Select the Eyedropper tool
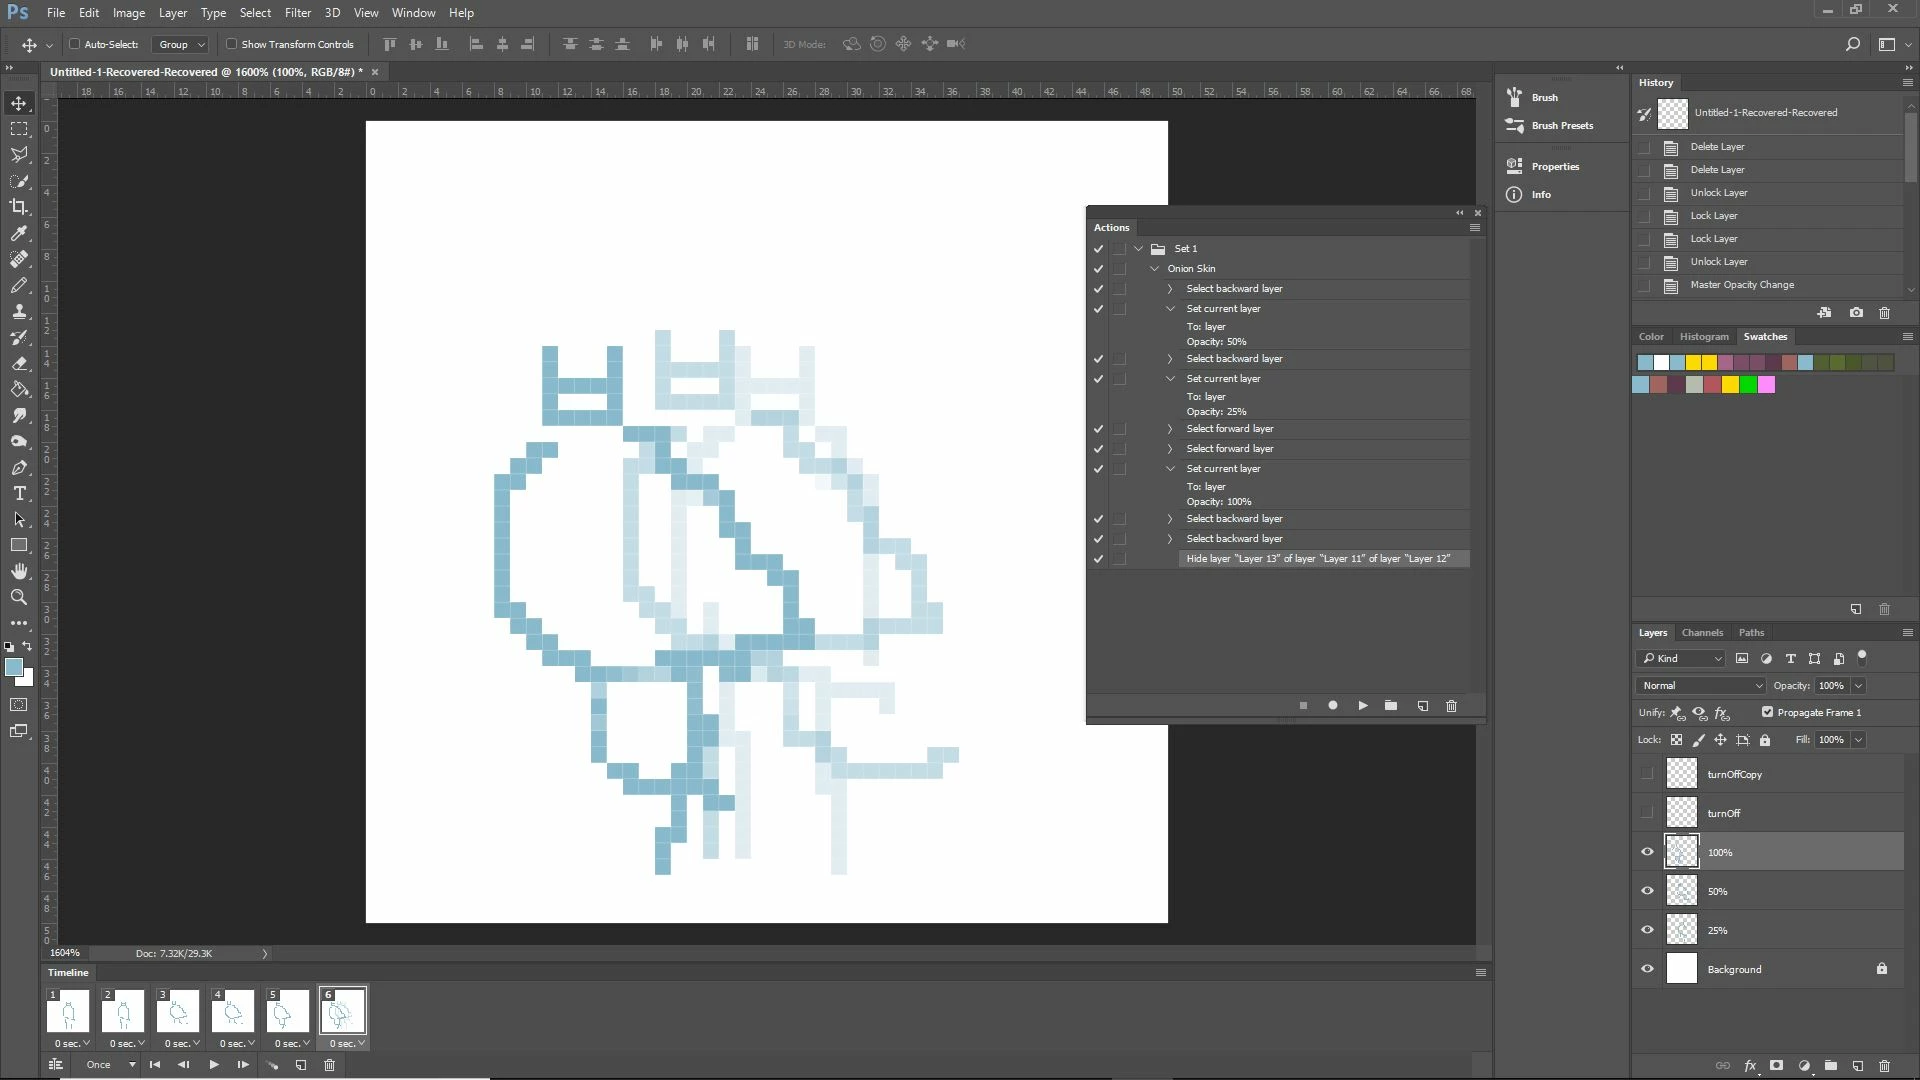 pyautogui.click(x=19, y=233)
